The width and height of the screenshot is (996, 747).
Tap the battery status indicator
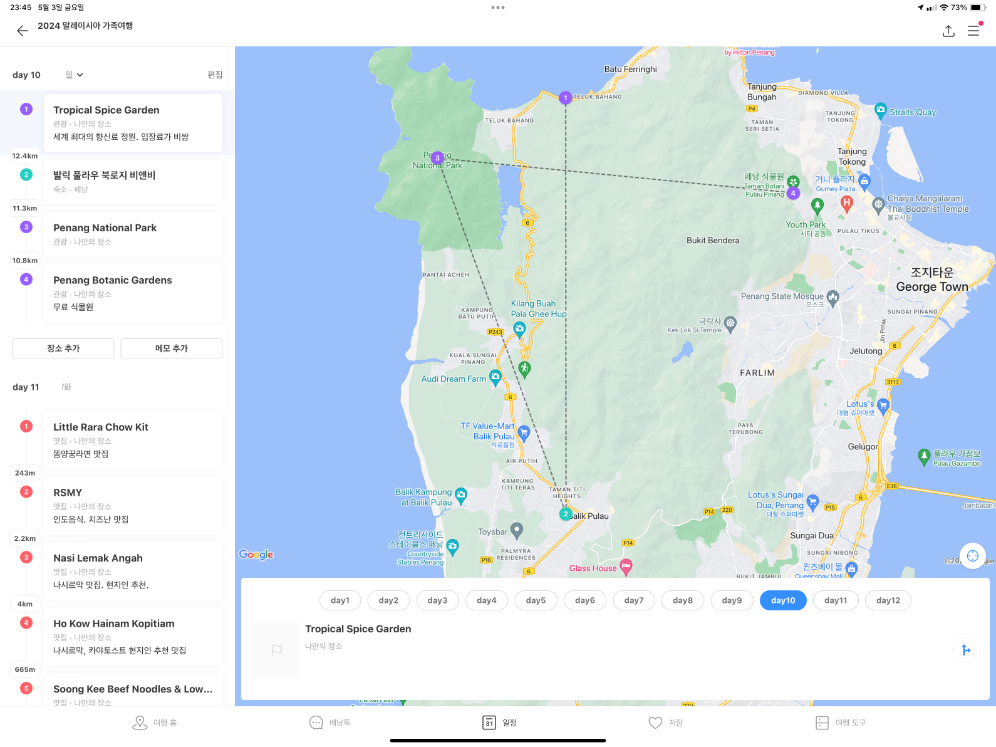976,8
